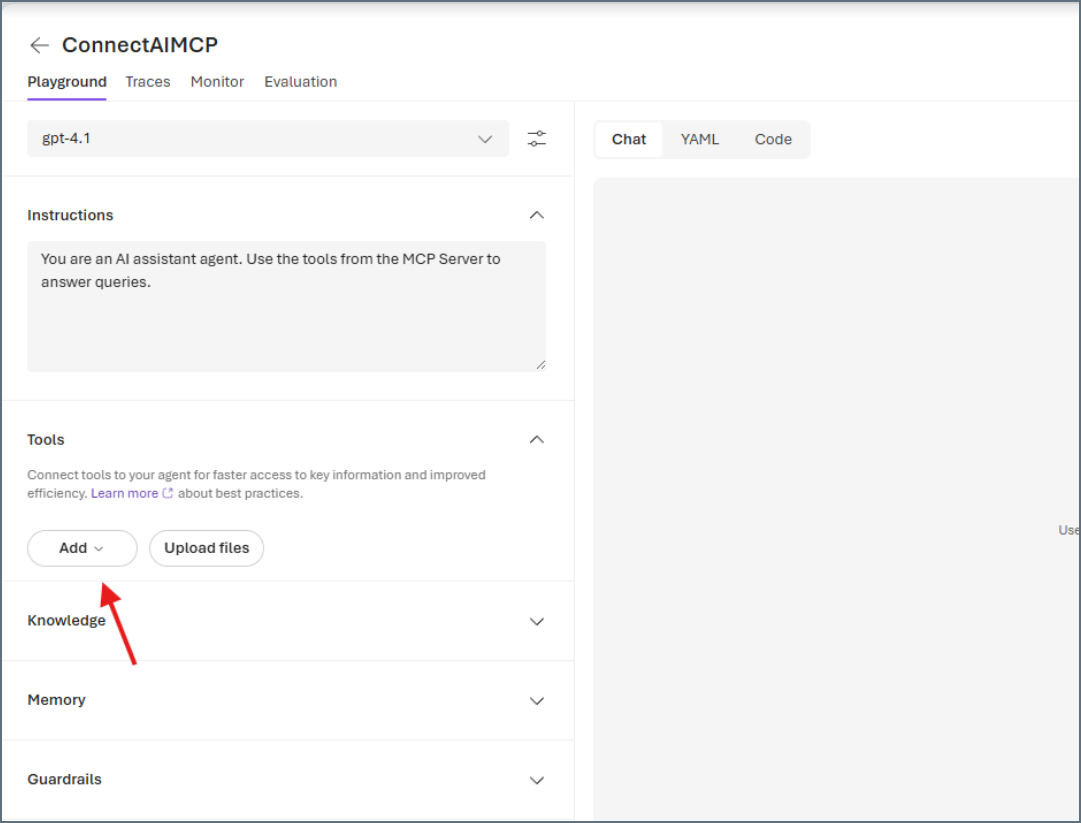Expand the Memory section
Image resolution: width=1081 pixels, height=823 pixels.
[536, 700]
